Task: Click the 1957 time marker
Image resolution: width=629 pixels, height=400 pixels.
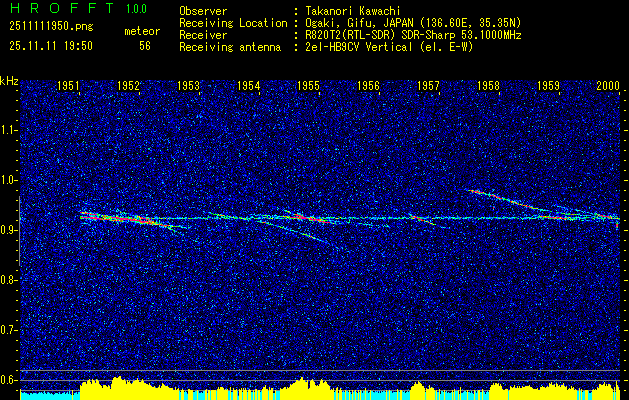Action: click(x=428, y=85)
